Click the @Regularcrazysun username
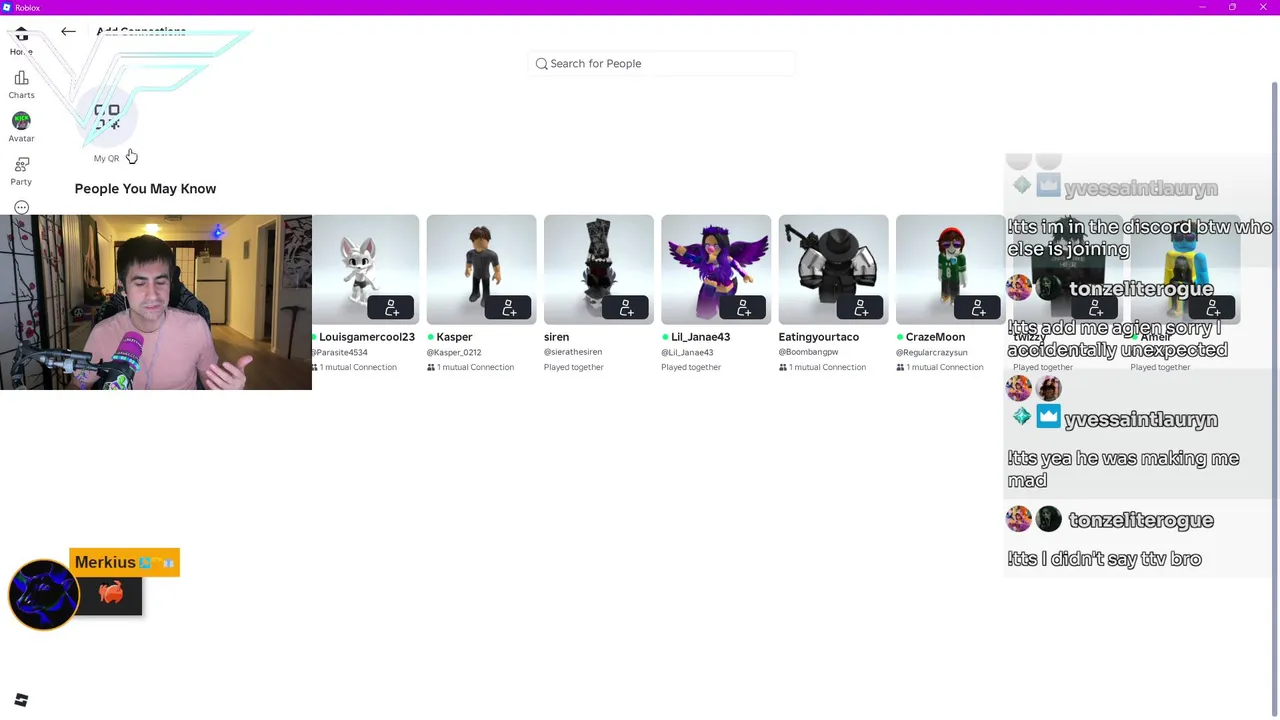This screenshot has width=1280, height=720. [932, 352]
